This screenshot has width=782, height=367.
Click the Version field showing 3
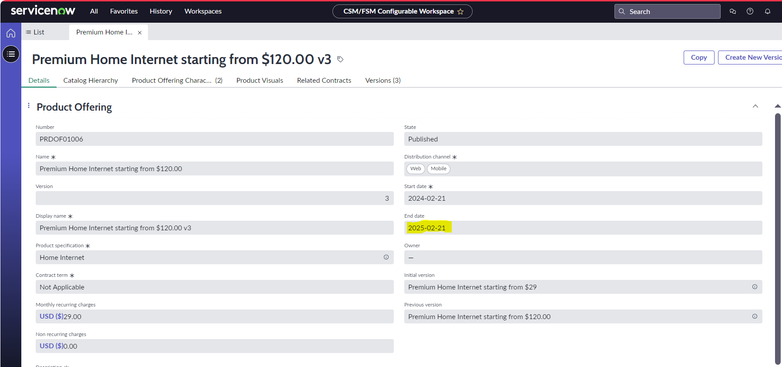pyautogui.click(x=214, y=198)
